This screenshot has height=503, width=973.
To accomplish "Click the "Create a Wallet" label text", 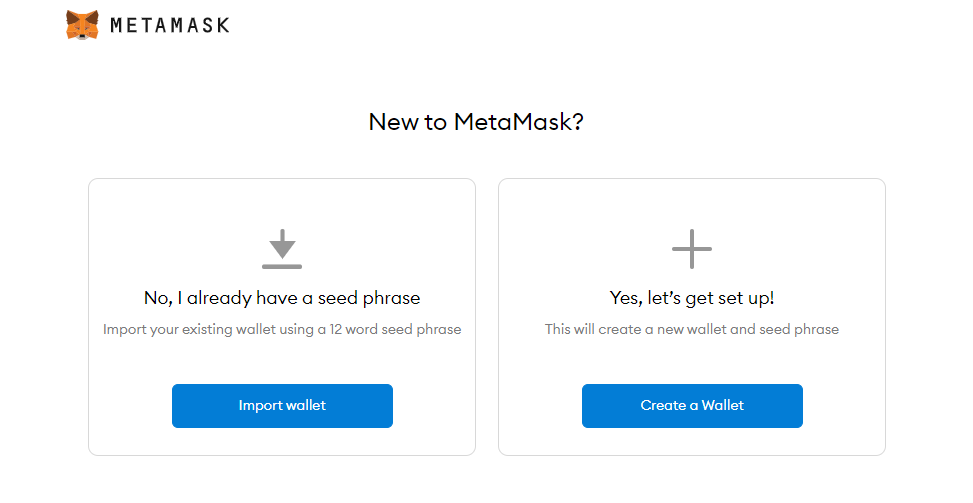I will [692, 406].
